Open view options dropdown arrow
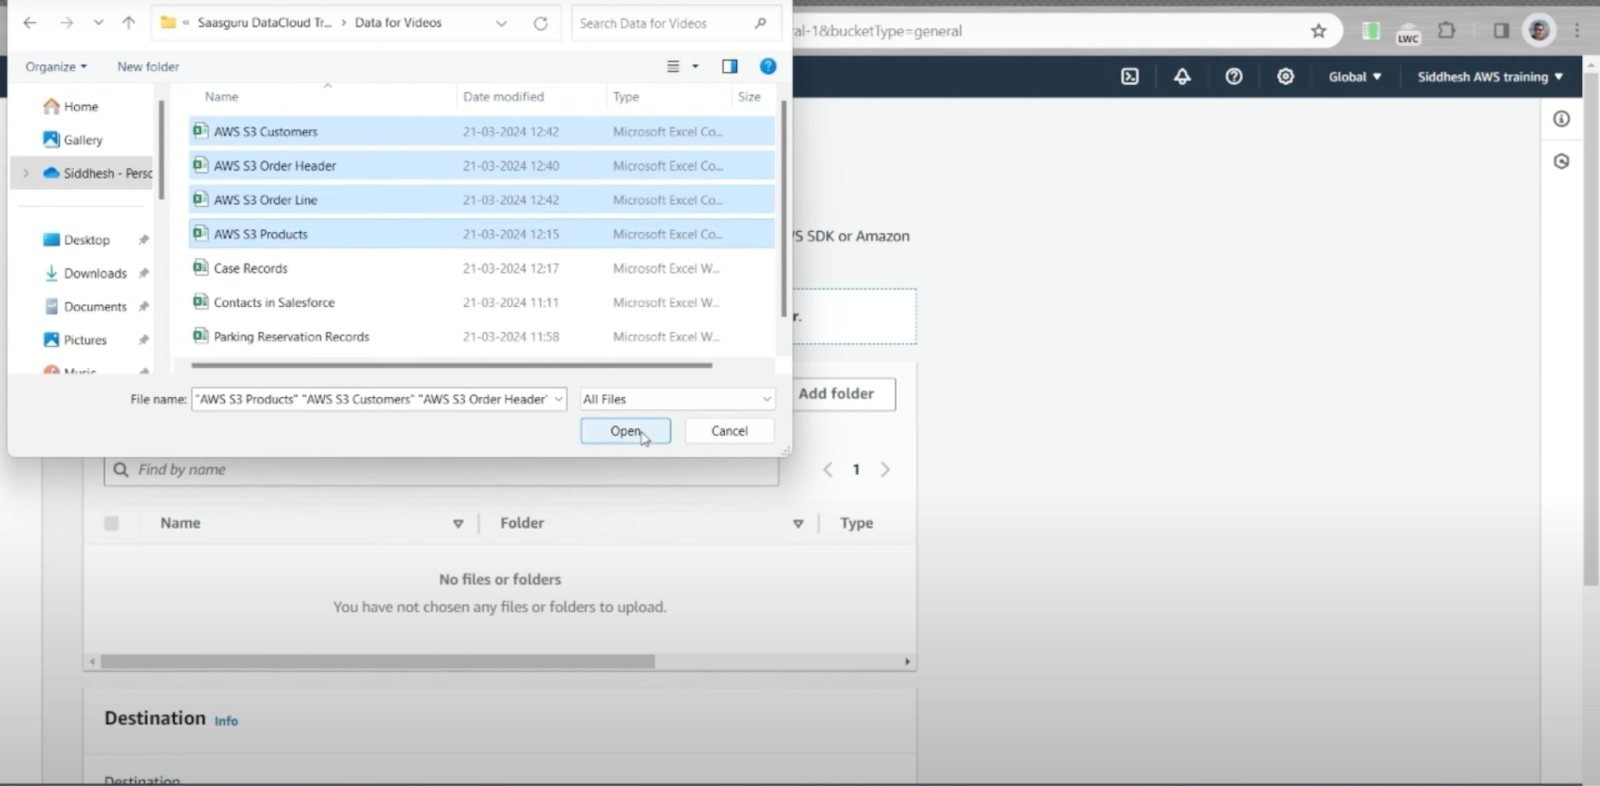This screenshot has width=1600, height=786. pyautogui.click(x=695, y=67)
